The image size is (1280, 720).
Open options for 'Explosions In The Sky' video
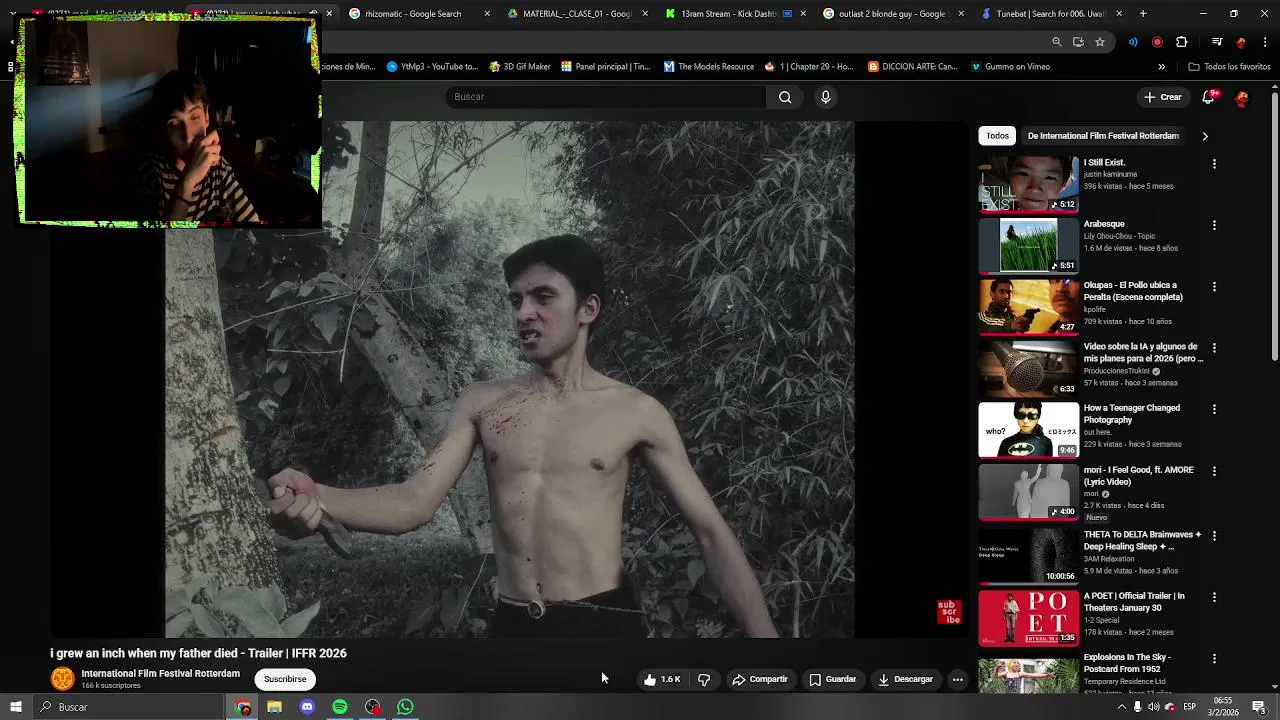tap(1214, 659)
